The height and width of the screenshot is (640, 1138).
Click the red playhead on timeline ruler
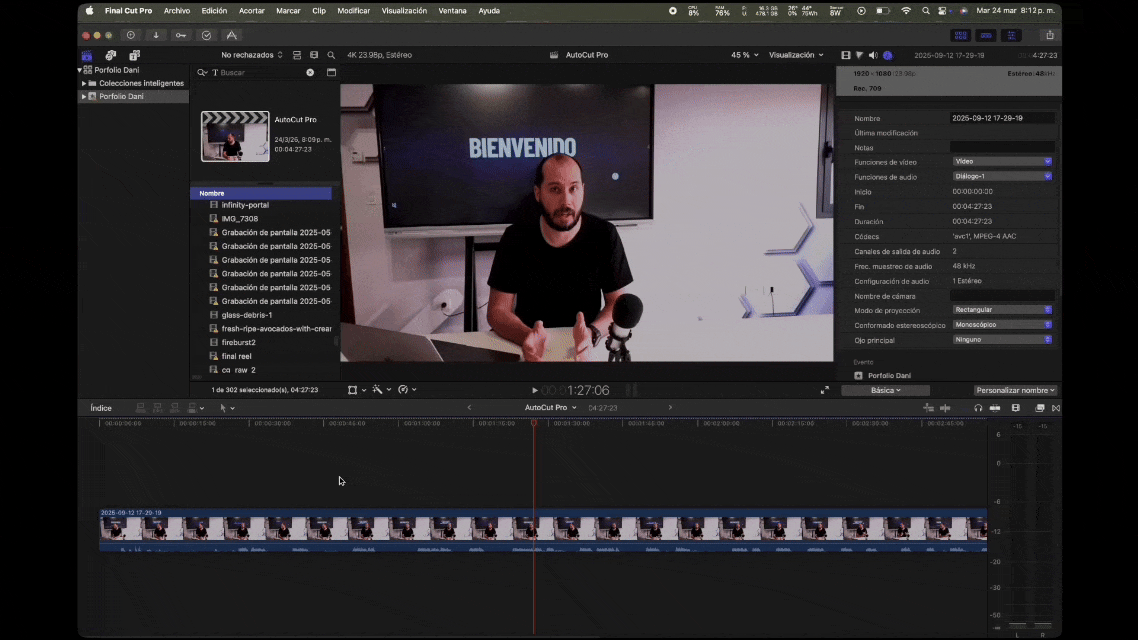[x=533, y=423]
